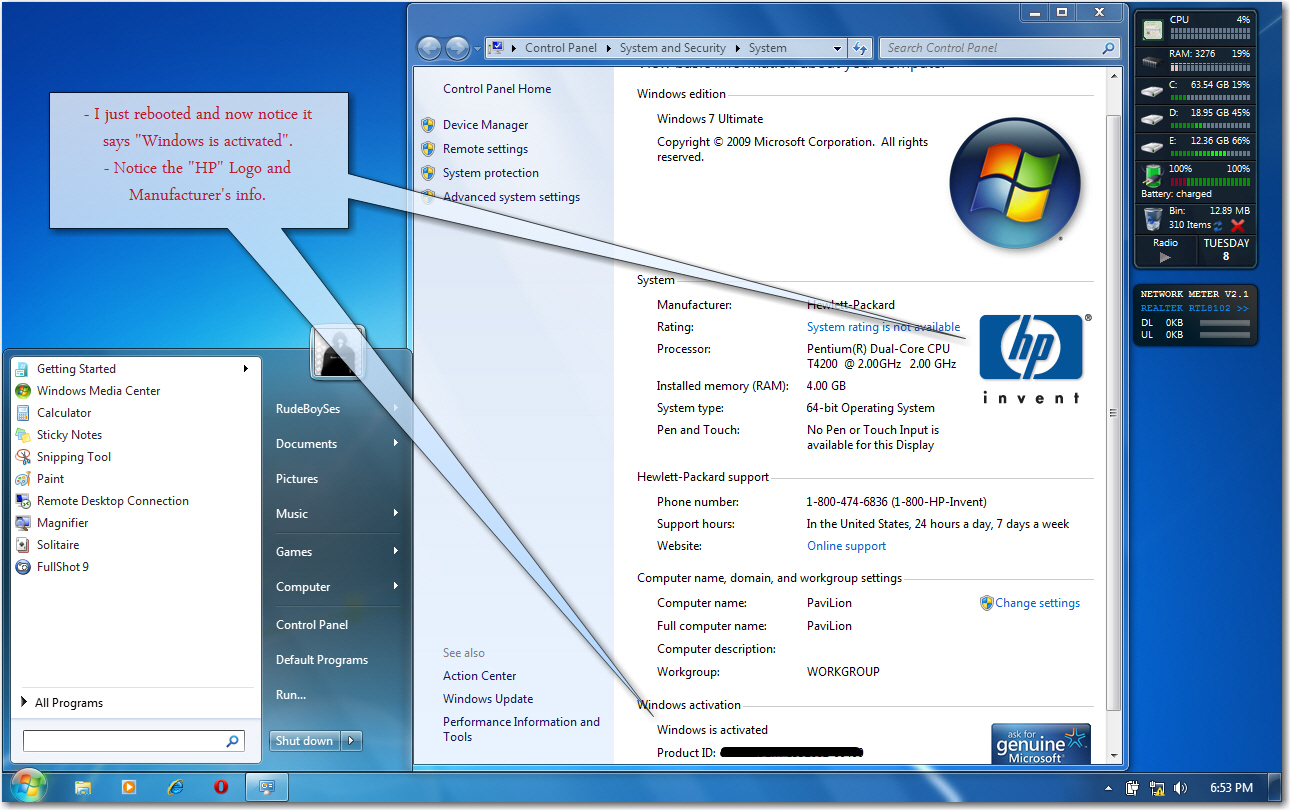Open Internet Explorer in the taskbar
1290x810 pixels.
pyautogui.click(x=176, y=787)
